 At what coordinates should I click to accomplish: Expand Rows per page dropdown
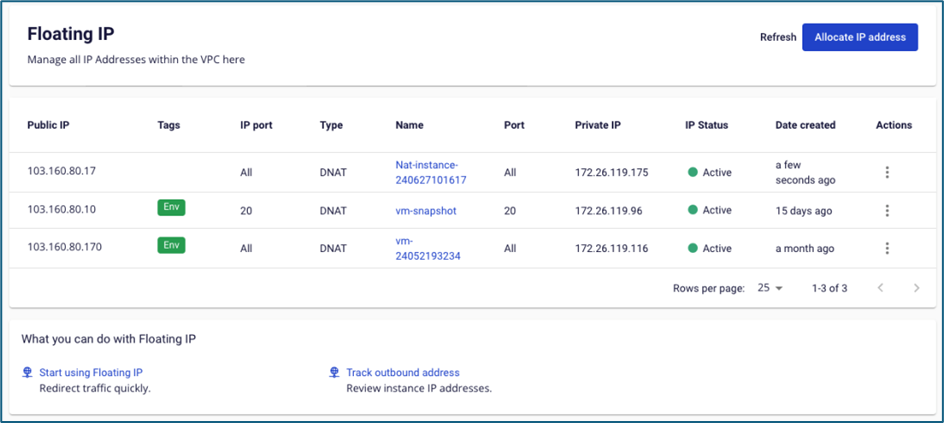(769, 288)
